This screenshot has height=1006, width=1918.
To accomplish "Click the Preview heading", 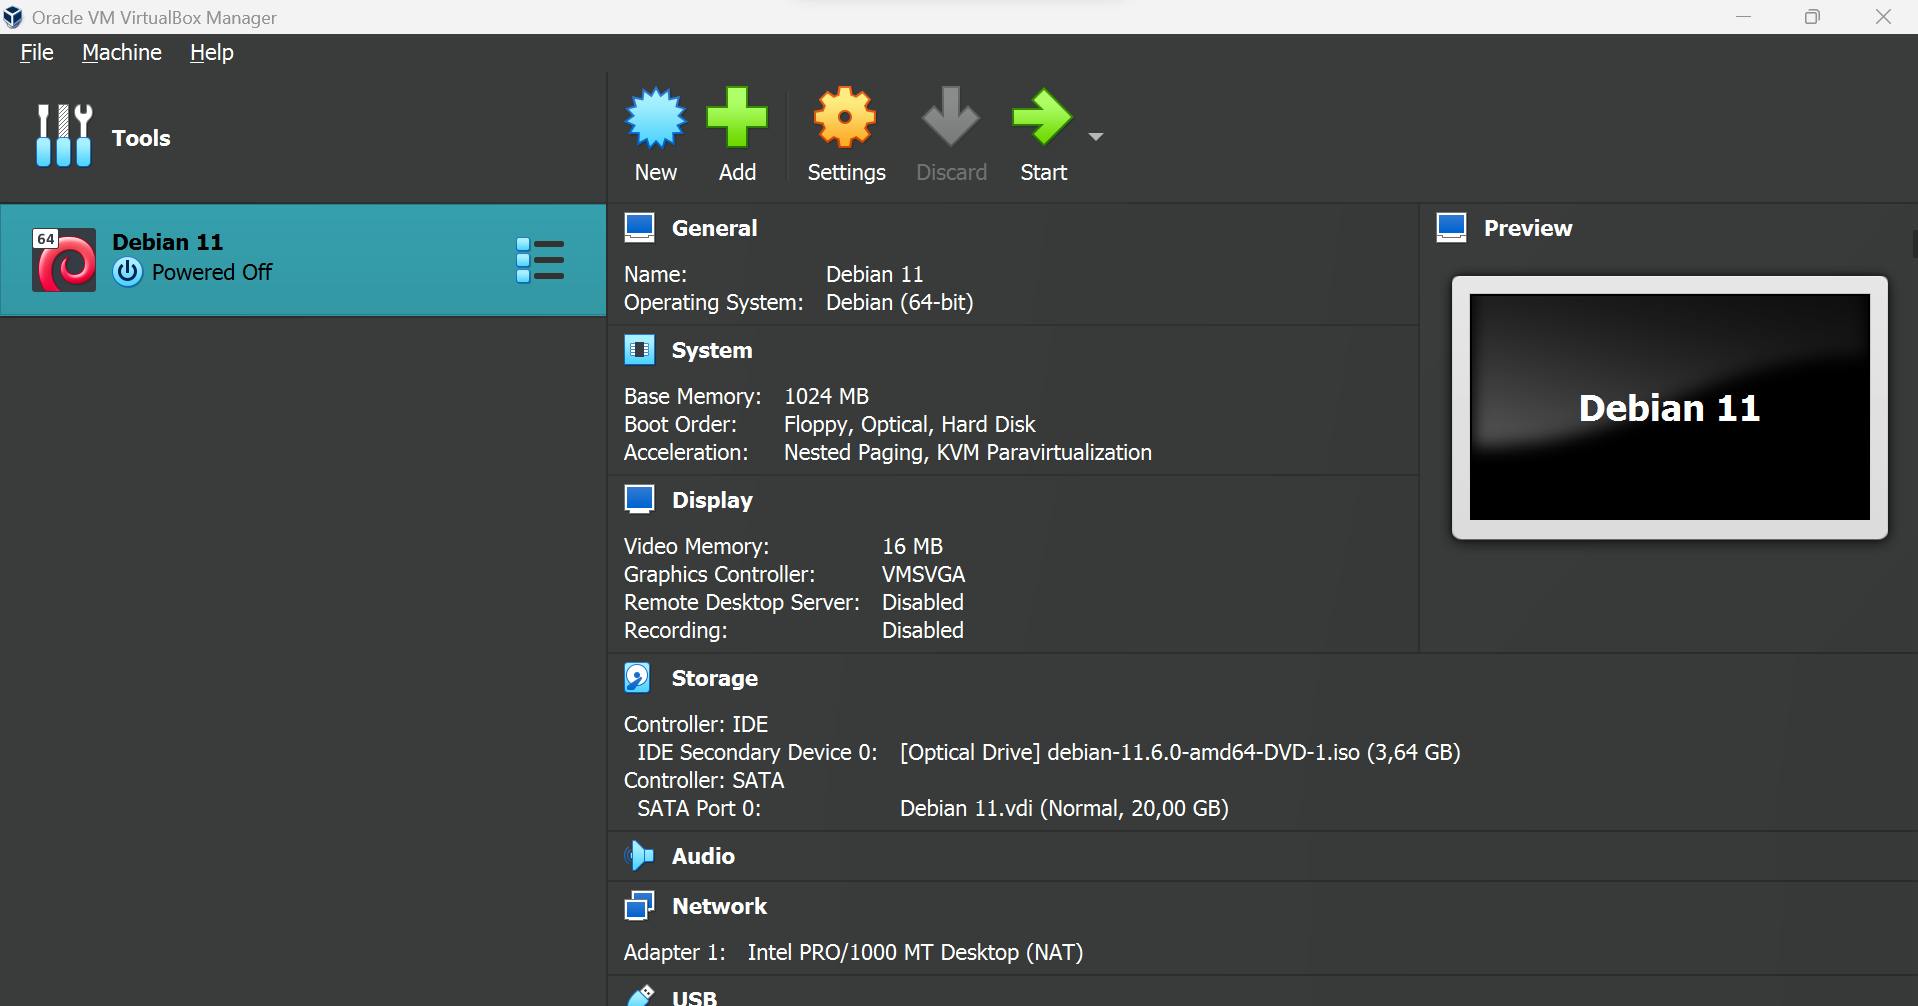I will pos(1528,228).
